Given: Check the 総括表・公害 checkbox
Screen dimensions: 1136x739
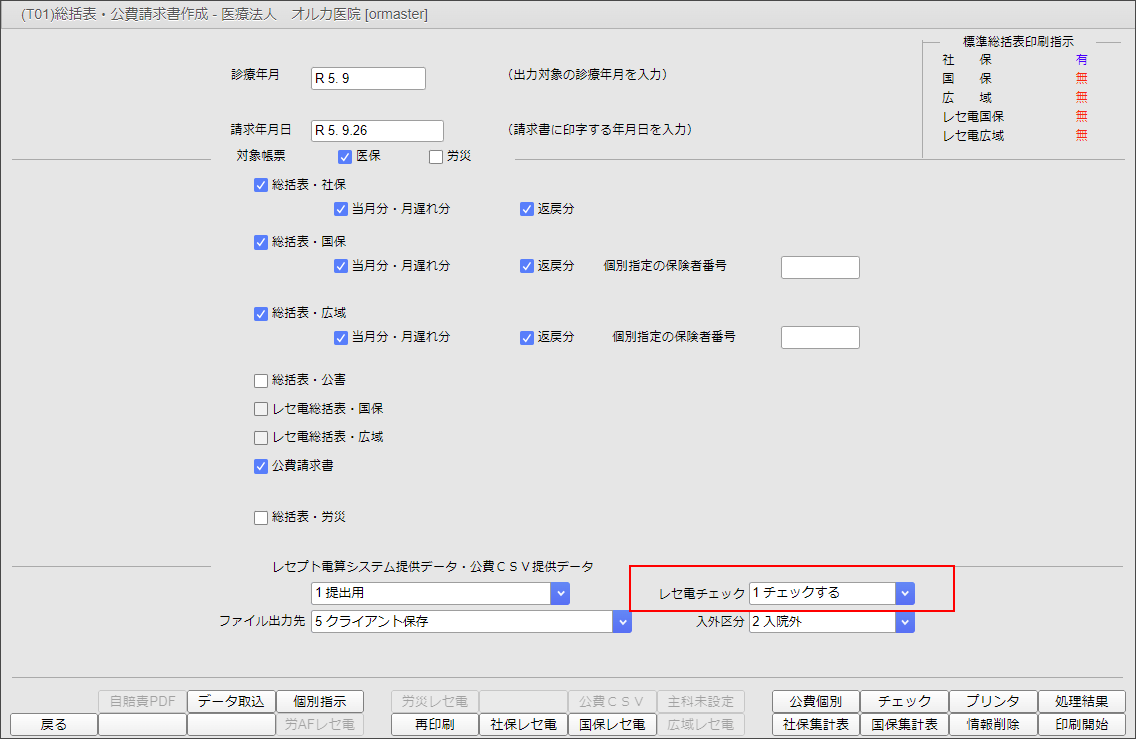Looking at the screenshot, I should coord(260,380).
